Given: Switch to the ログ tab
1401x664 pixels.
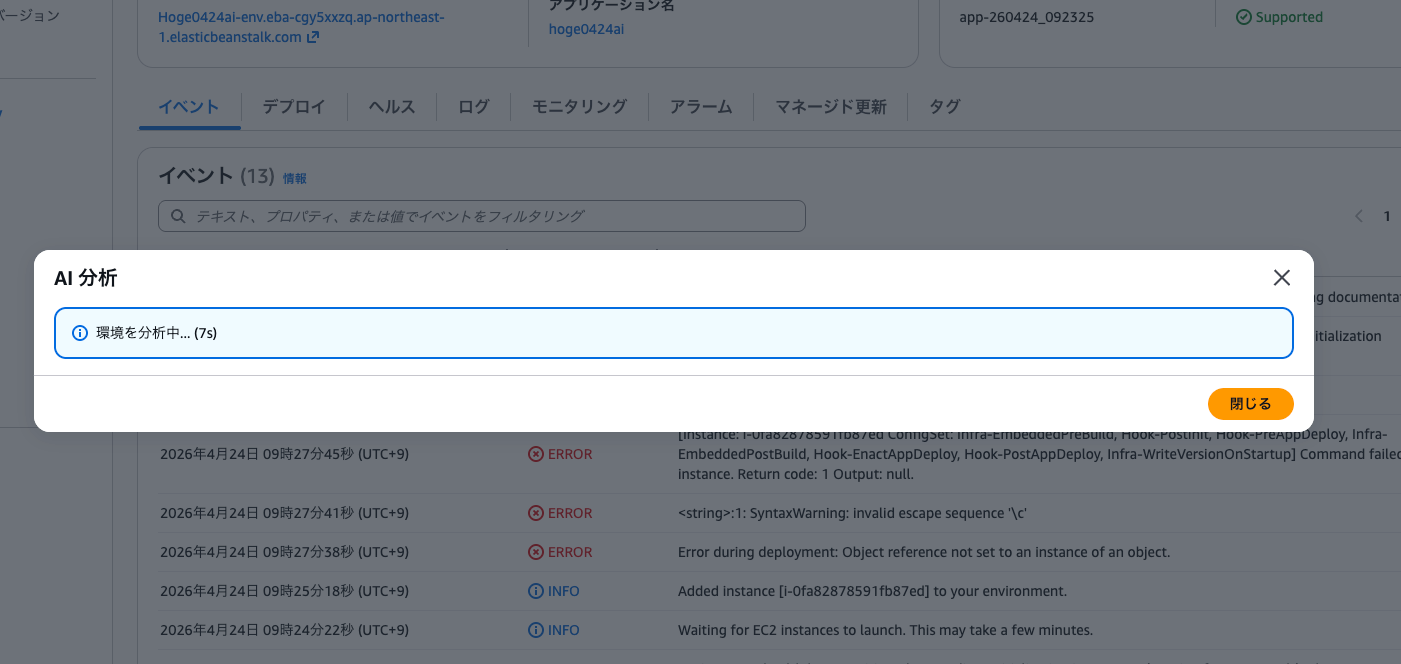Looking at the screenshot, I should (x=472, y=106).
